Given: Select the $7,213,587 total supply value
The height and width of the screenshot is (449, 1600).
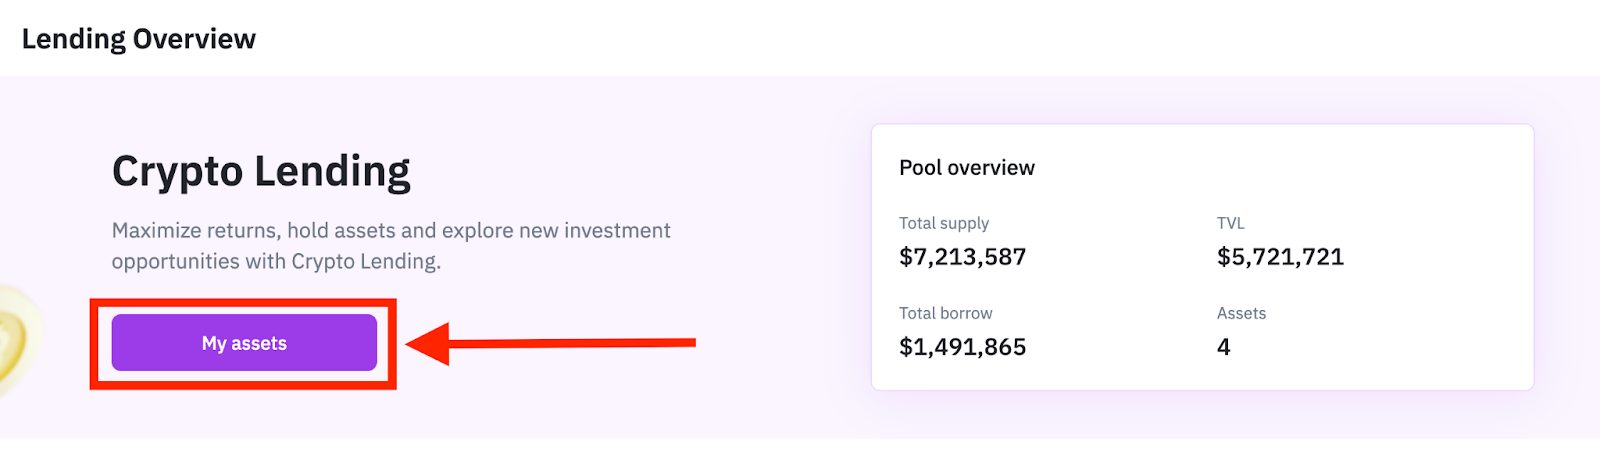Looking at the screenshot, I should pos(962,257).
